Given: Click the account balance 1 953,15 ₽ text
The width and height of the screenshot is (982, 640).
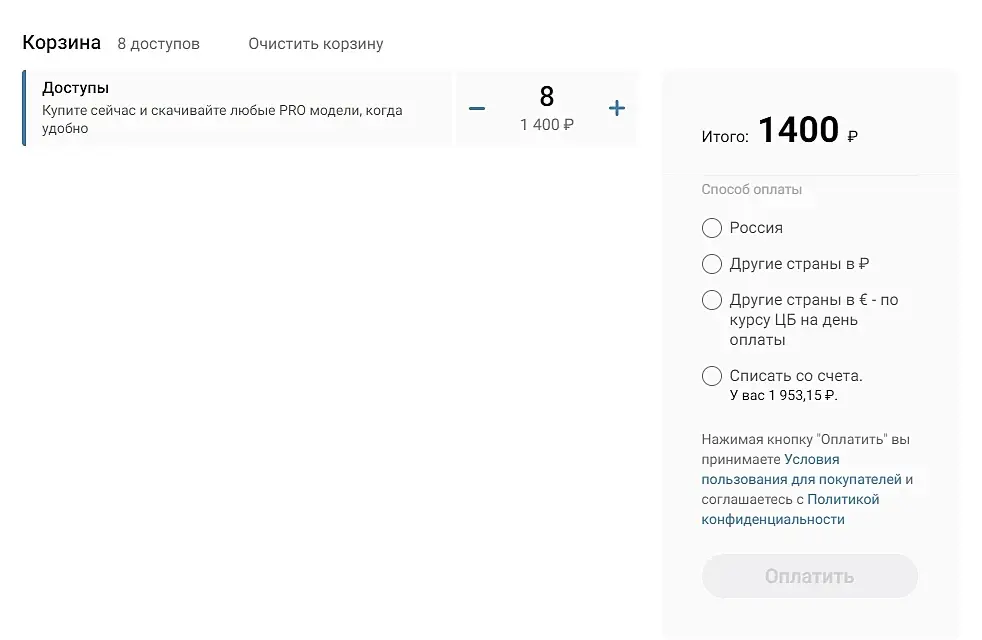Looking at the screenshot, I should point(784,396).
